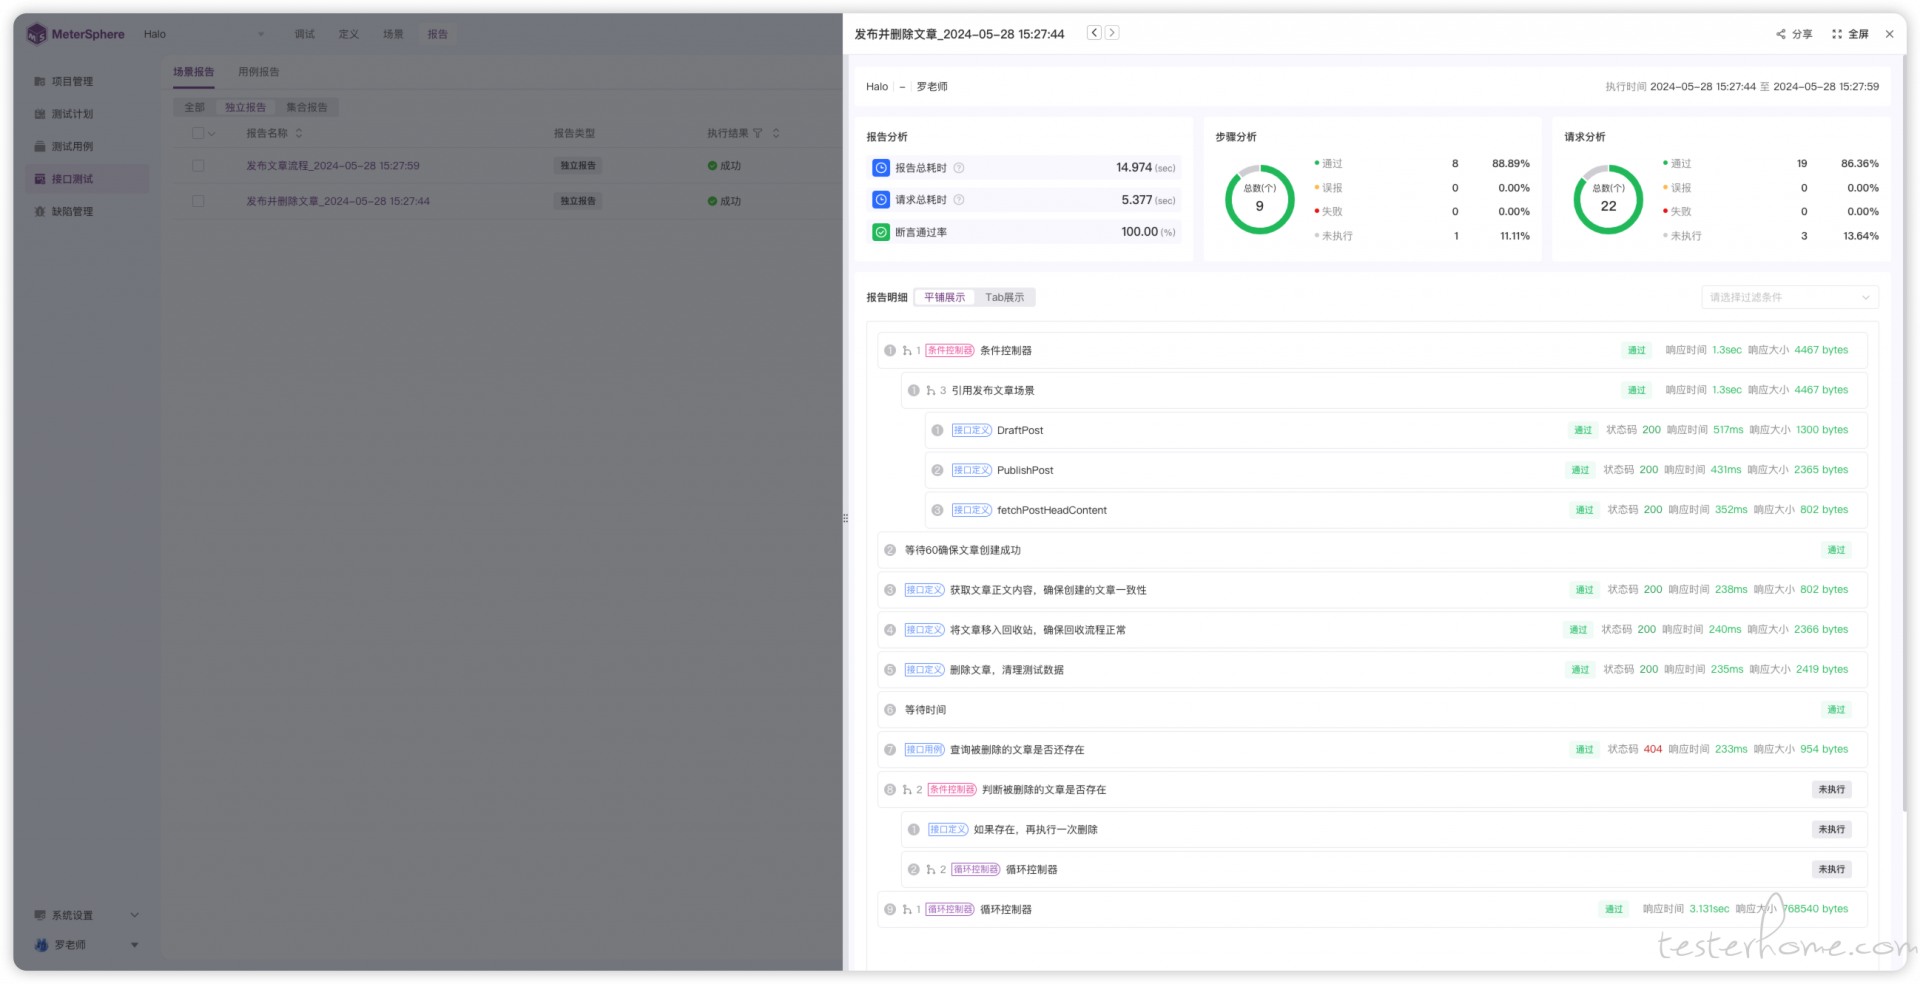Switch to 用例报告 tab

click(x=259, y=72)
